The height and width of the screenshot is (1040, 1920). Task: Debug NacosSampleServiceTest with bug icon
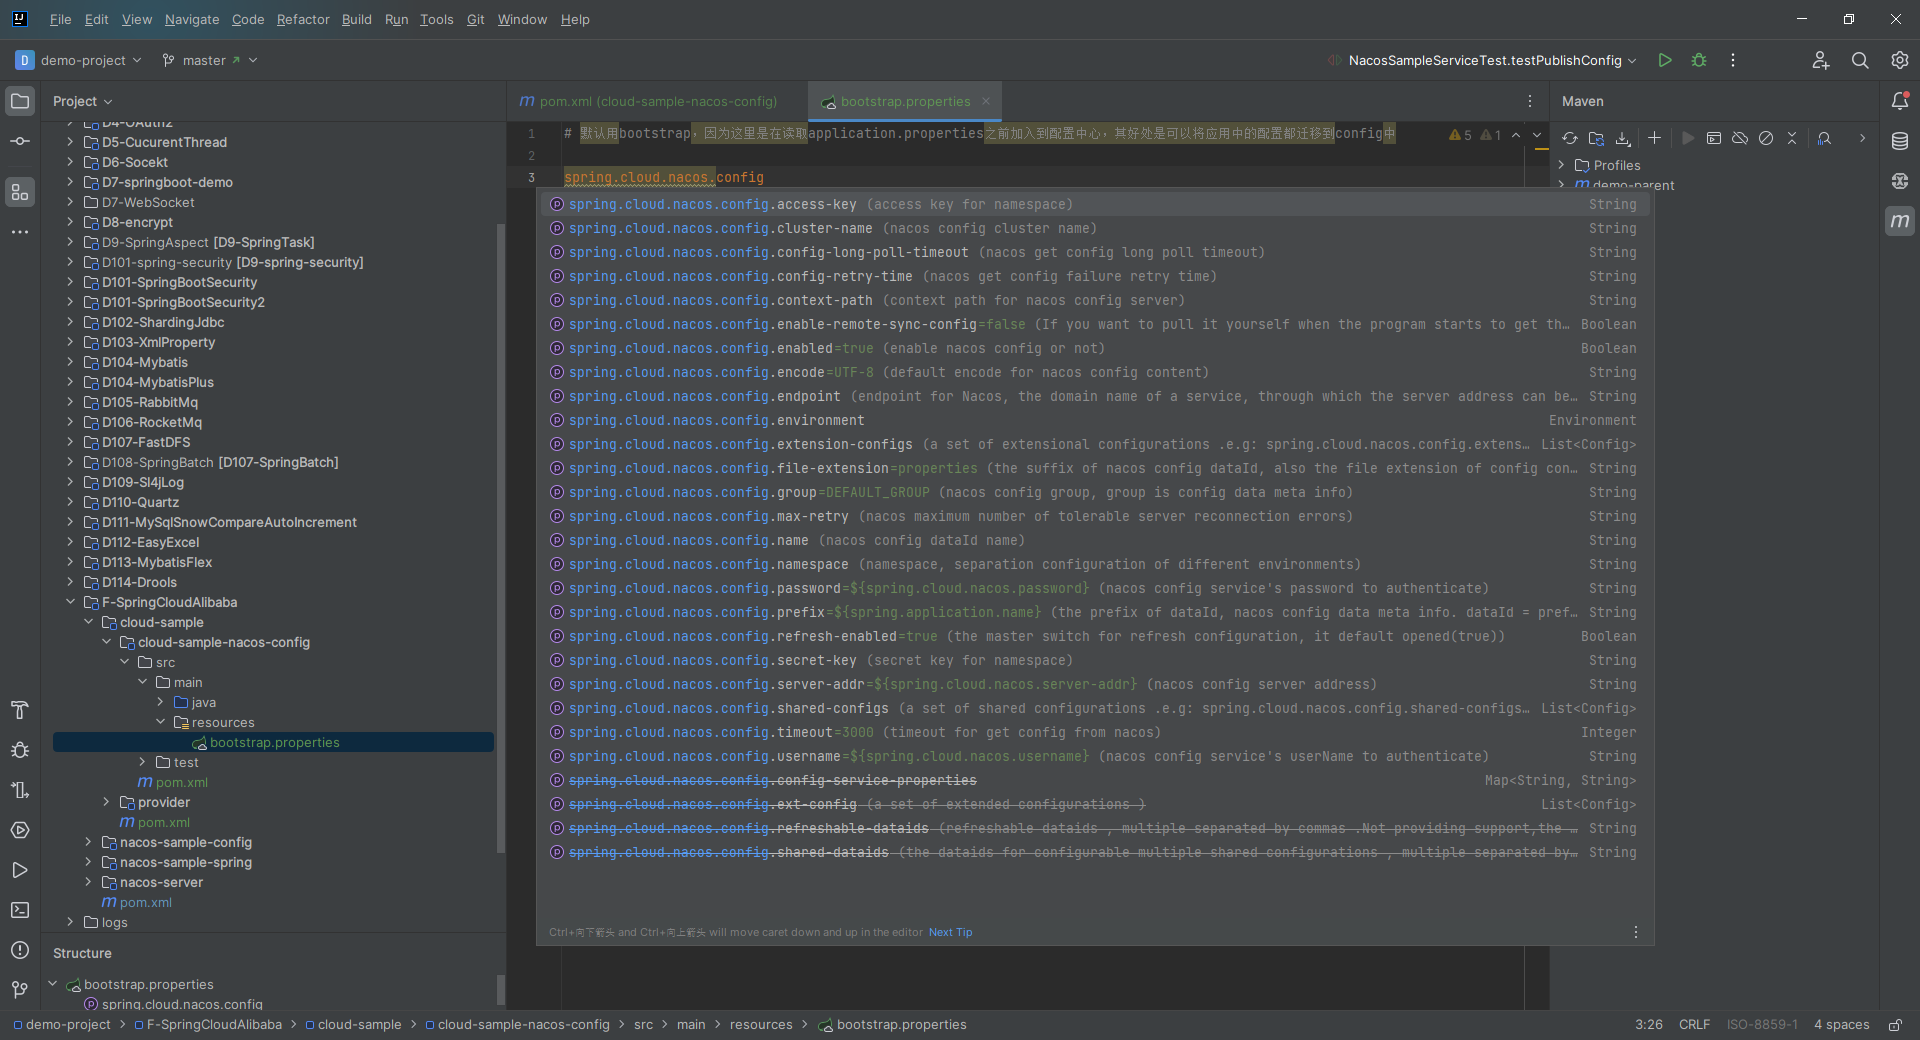(1699, 60)
